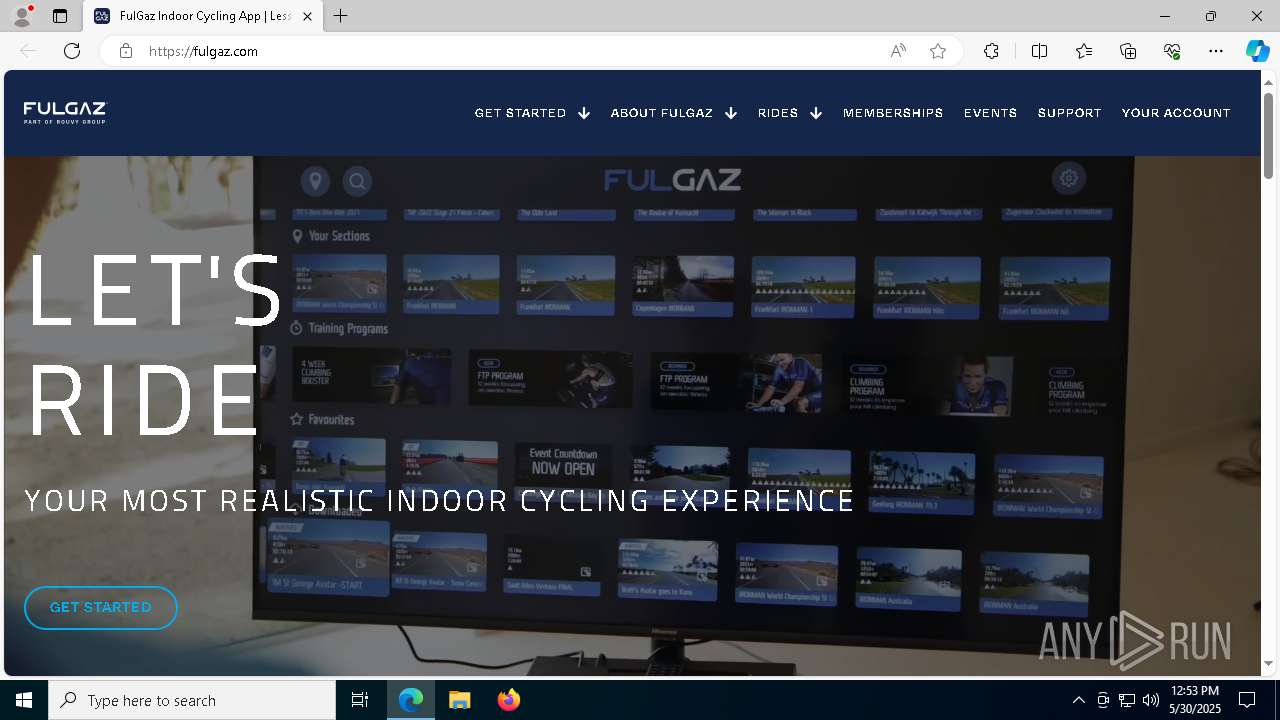Open Read Aloud in the address bar
The image size is (1280, 720).
898,51
